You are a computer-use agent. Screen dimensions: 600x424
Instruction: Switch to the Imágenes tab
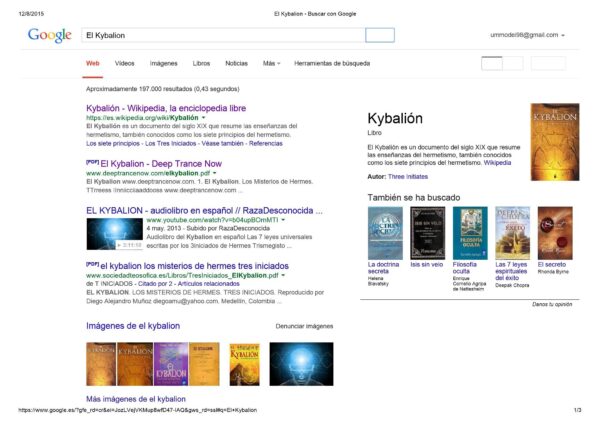pyautogui.click(x=163, y=64)
